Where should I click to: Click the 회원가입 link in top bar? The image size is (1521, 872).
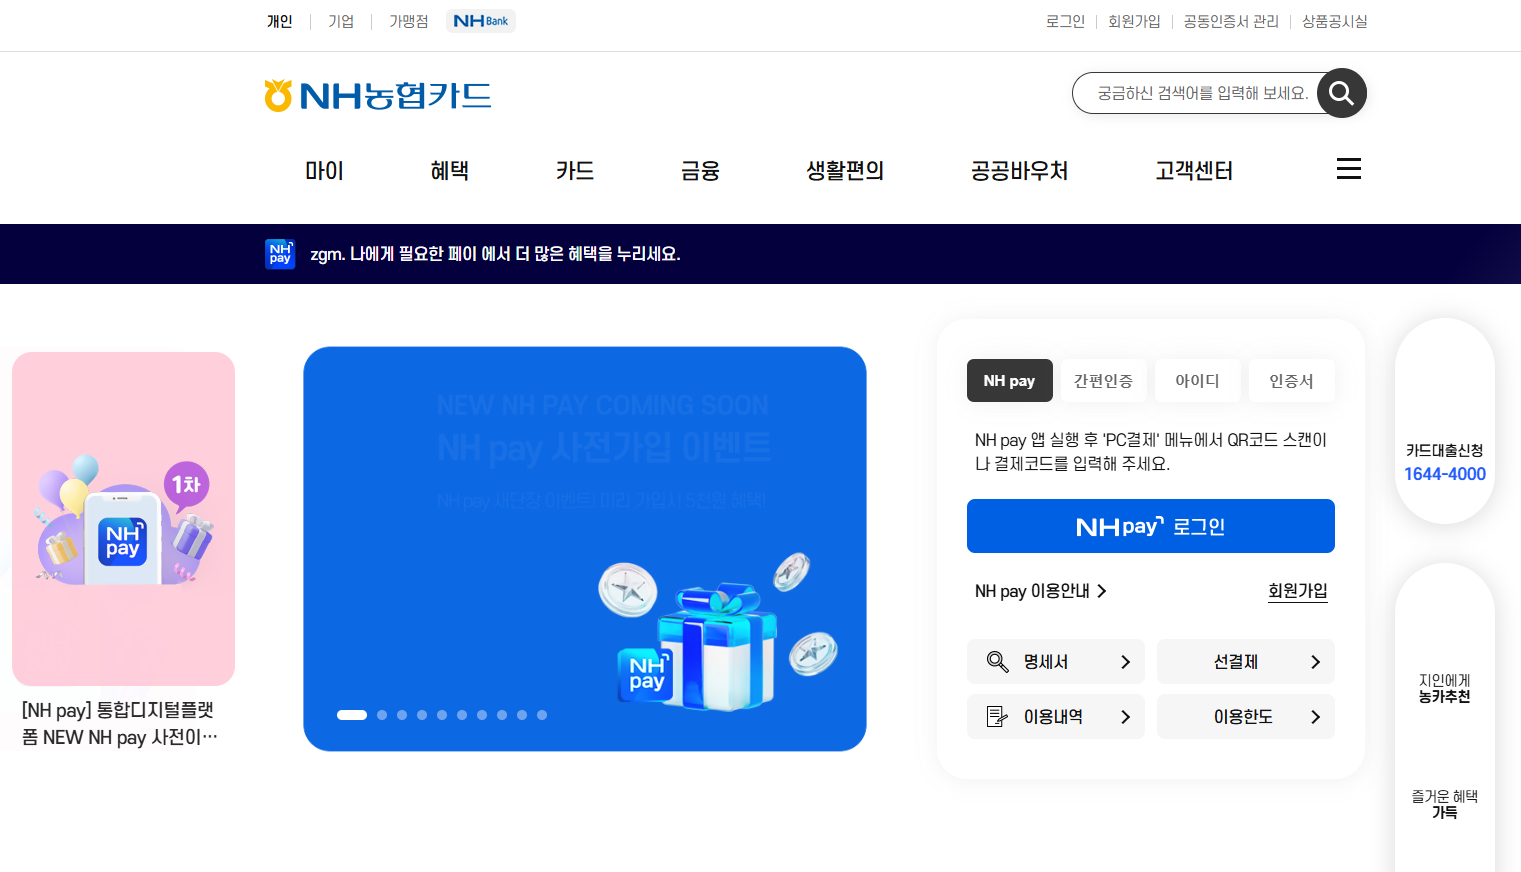pyautogui.click(x=1134, y=21)
